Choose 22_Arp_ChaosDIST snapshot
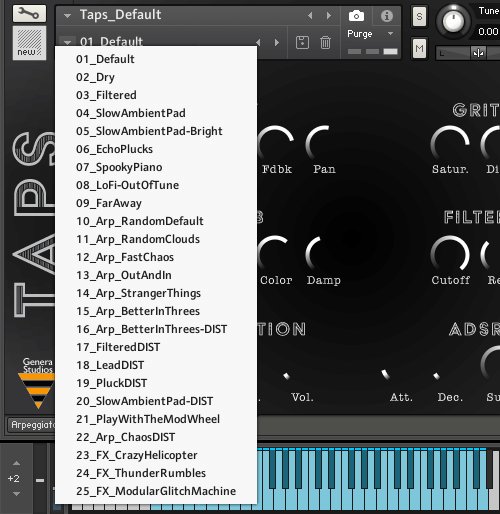500x514 pixels. click(156, 437)
